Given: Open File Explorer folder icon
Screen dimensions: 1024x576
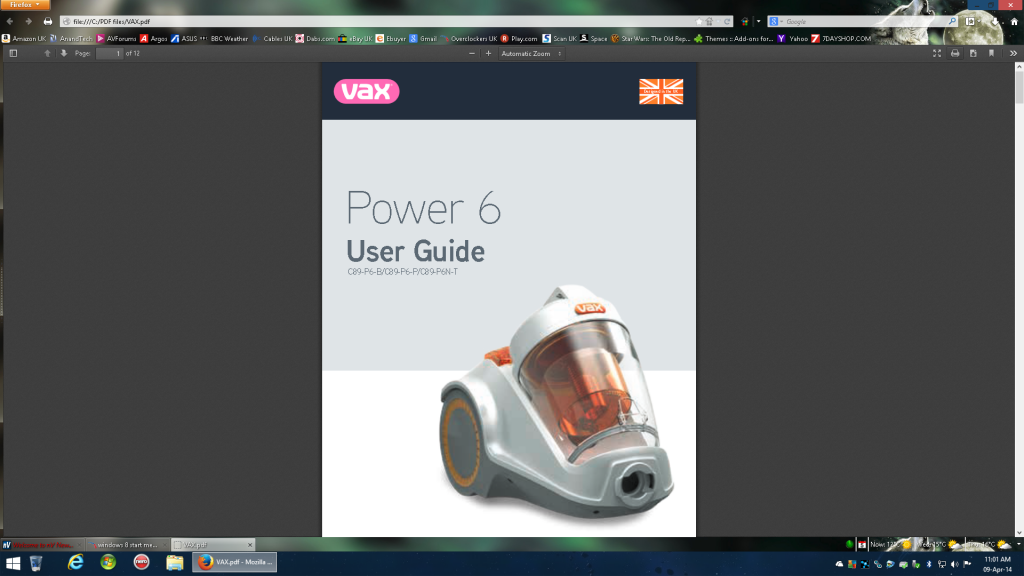Looking at the screenshot, I should (x=174, y=562).
